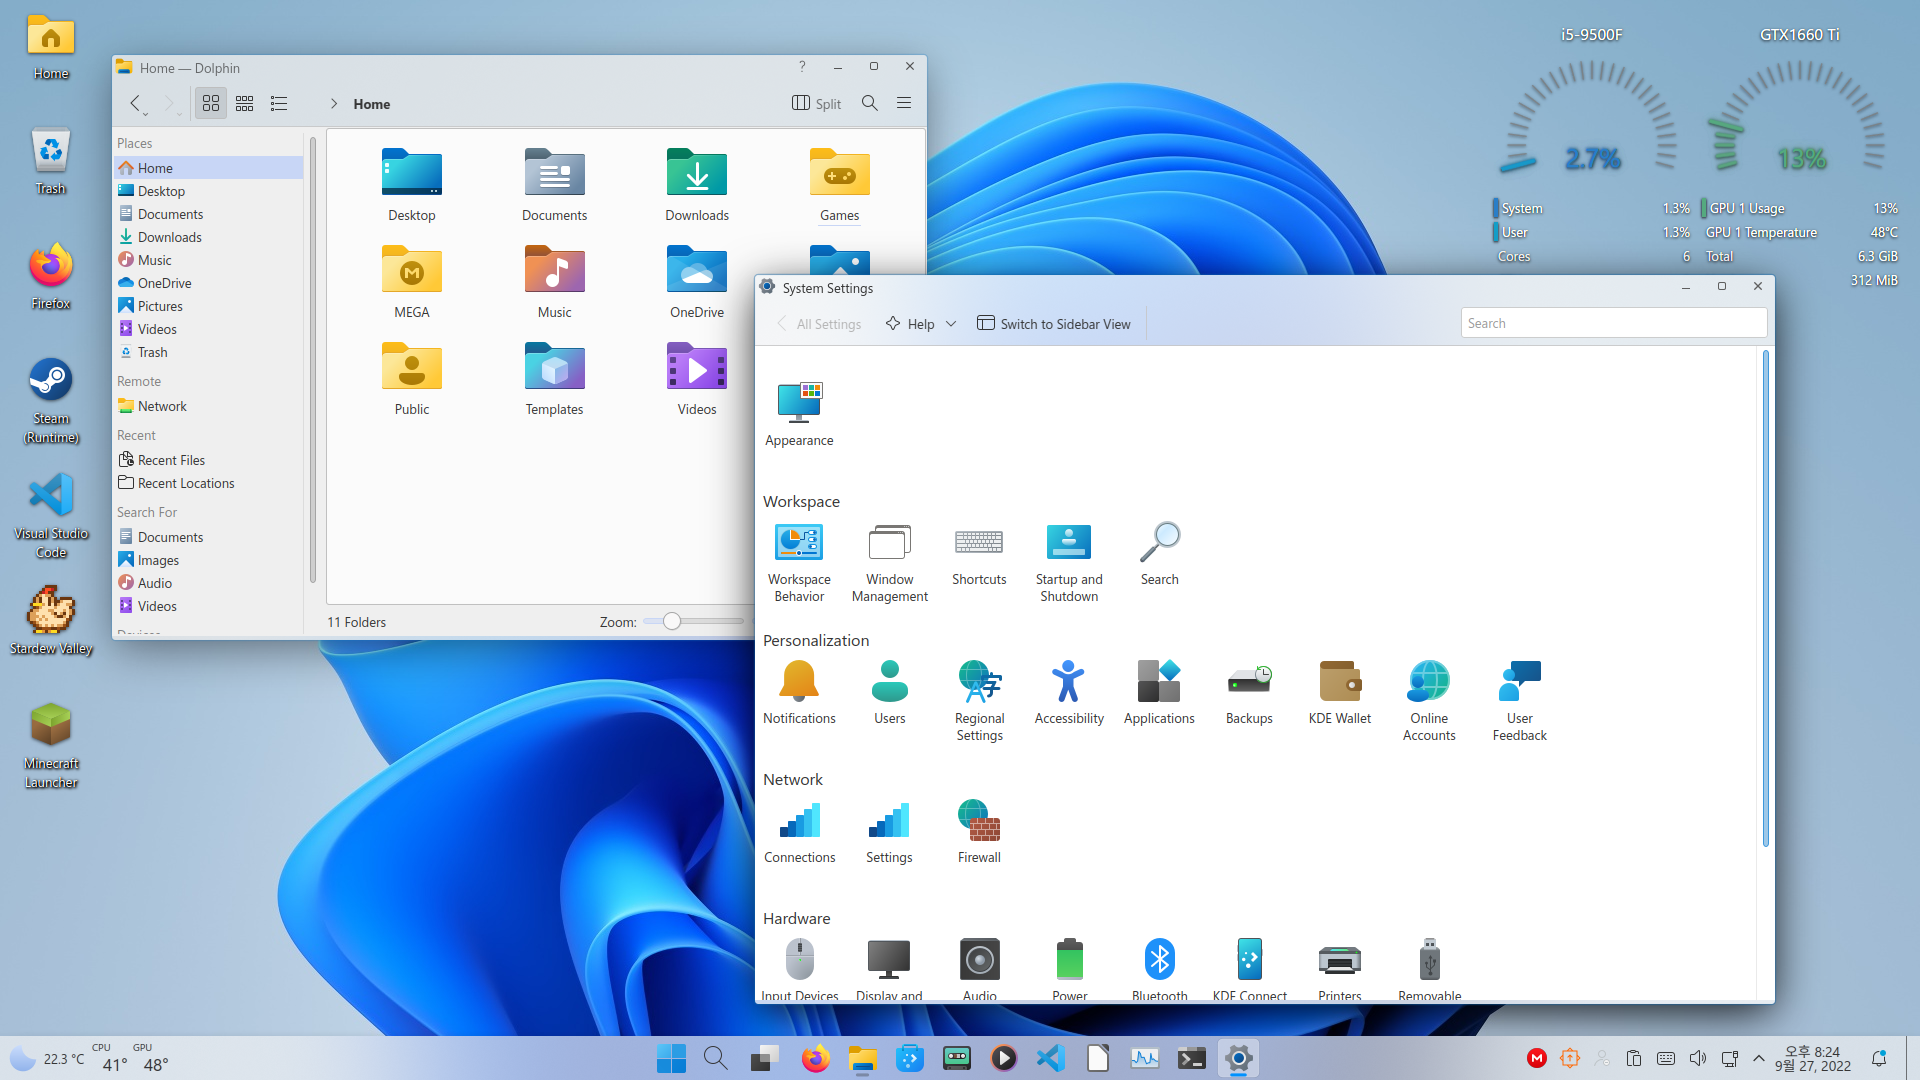1920x1080 pixels.
Task: Launch Firefox from the taskbar
Action: (815, 1058)
